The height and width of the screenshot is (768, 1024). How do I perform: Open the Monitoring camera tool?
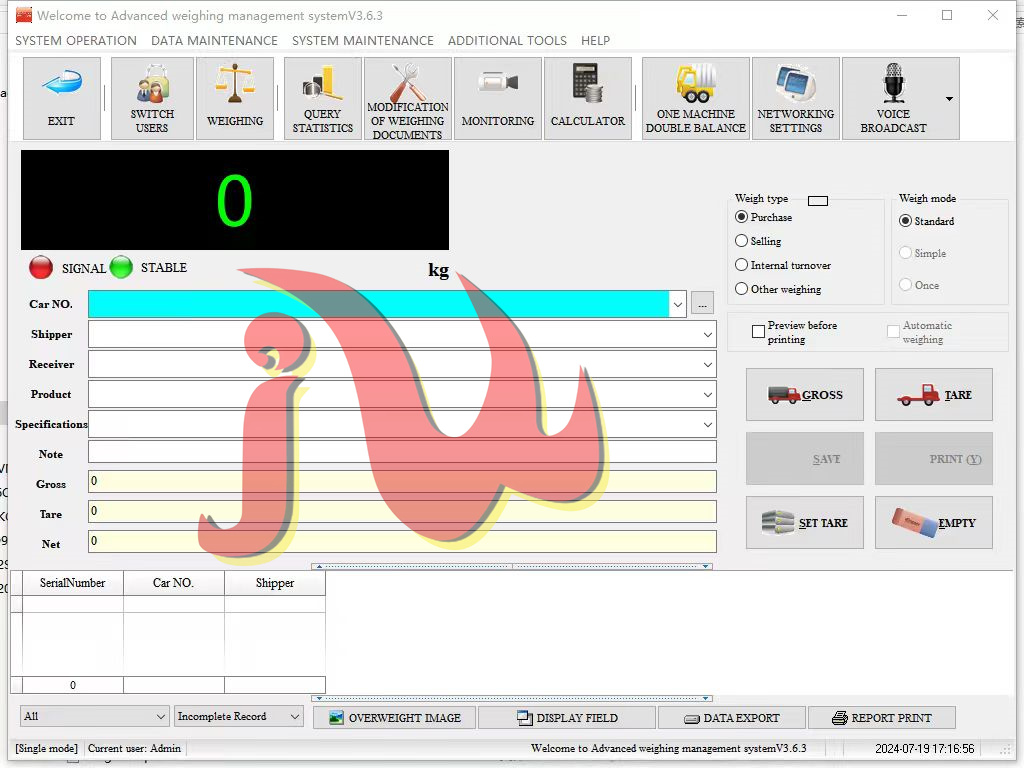498,99
